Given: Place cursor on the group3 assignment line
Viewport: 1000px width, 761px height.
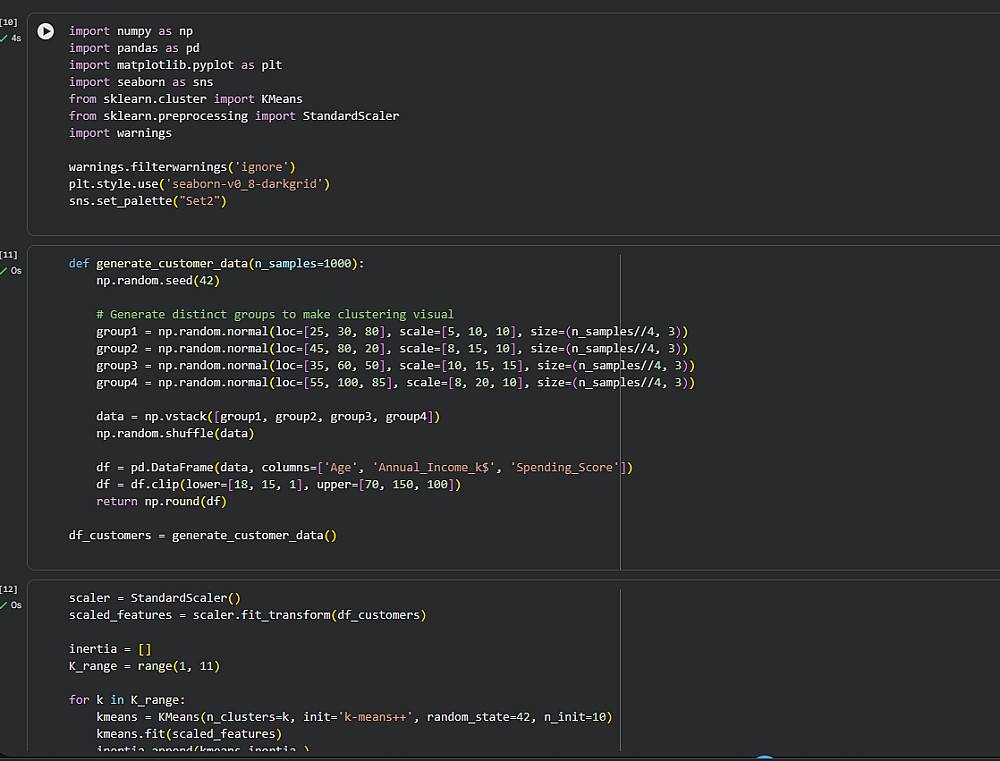Looking at the screenshot, I should tap(395, 365).
